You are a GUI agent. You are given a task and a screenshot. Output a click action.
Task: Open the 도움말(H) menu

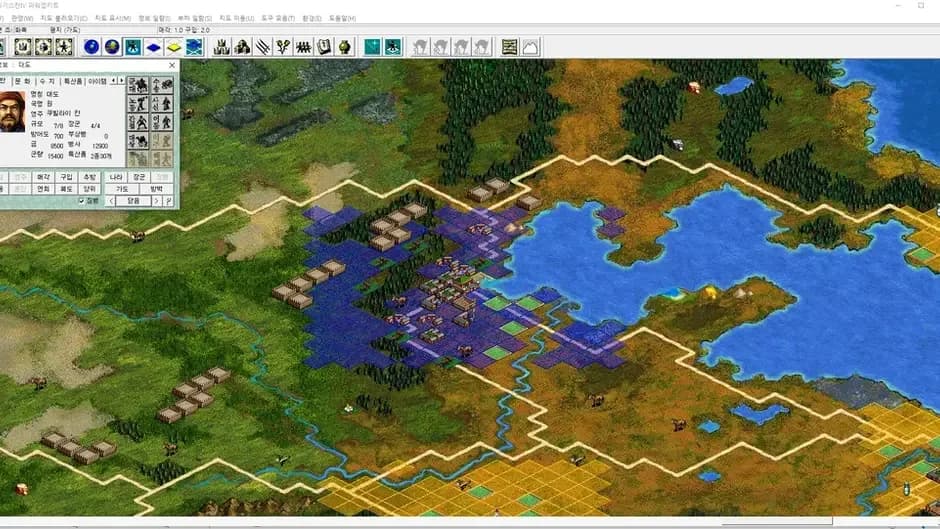342,19
